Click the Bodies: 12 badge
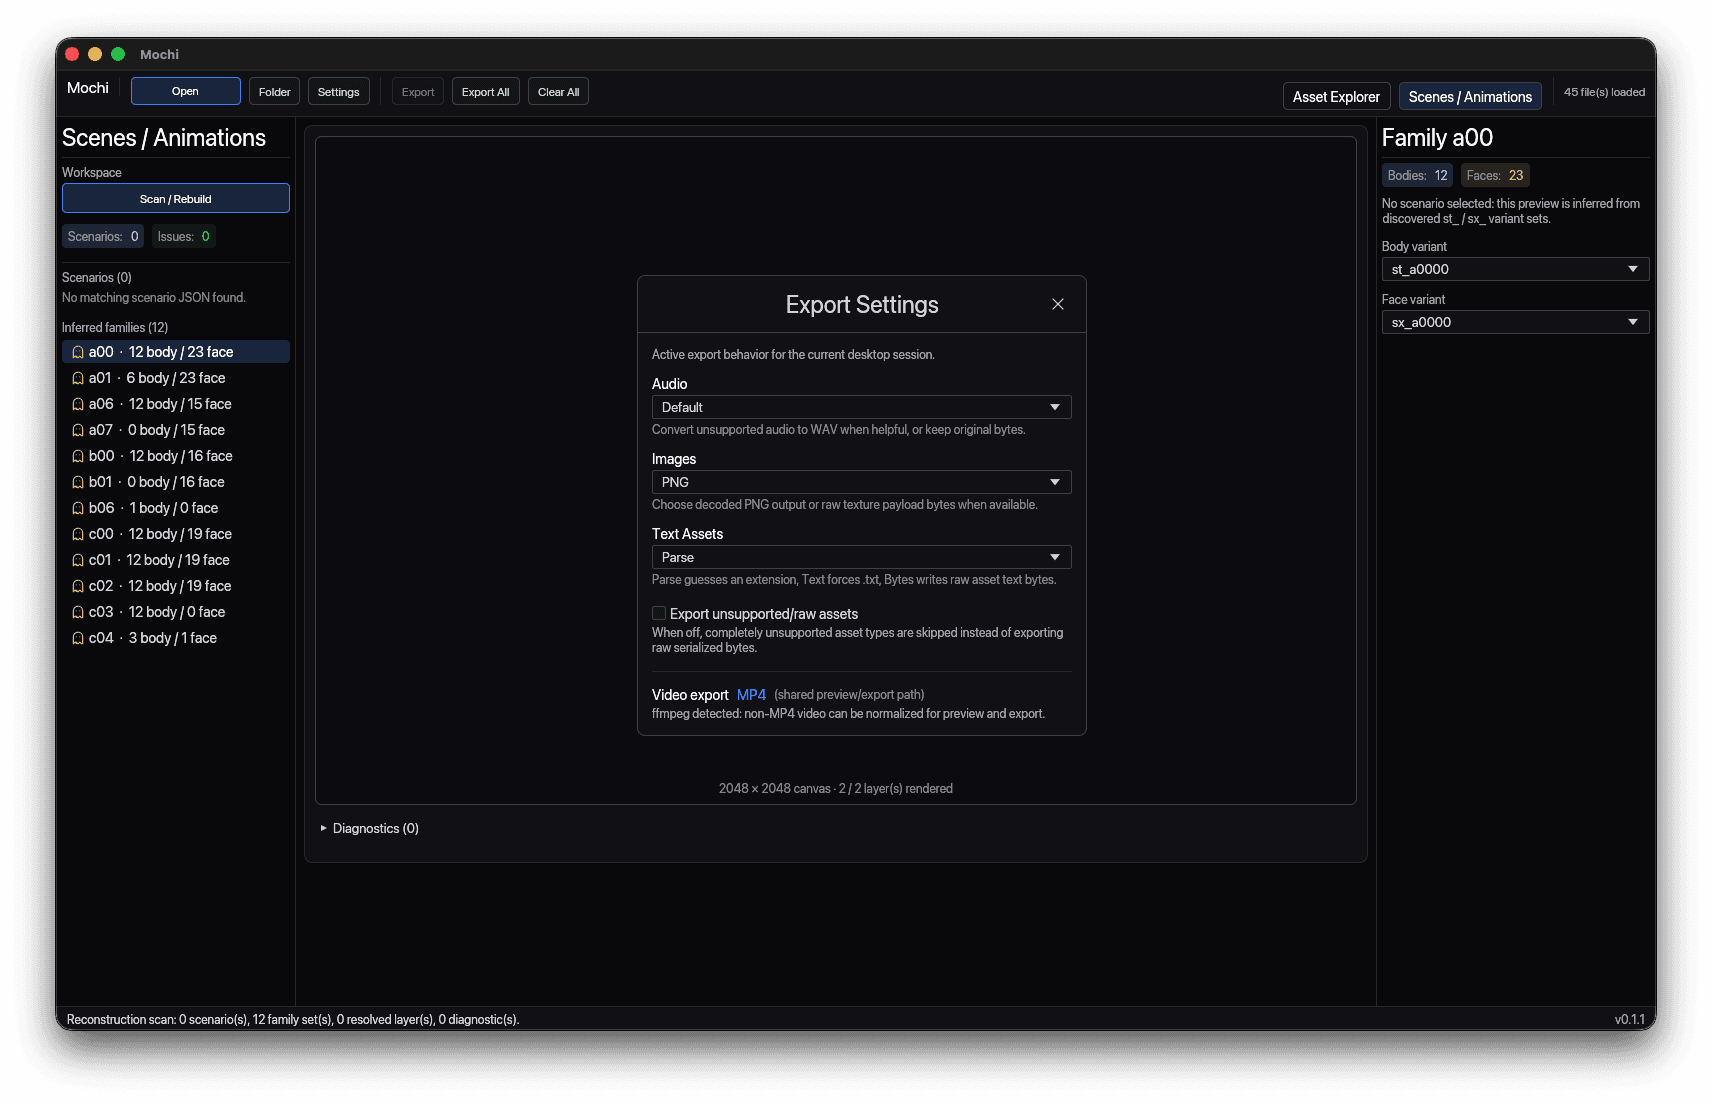This screenshot has width=1712, height=1104. tap(1417, 175)
